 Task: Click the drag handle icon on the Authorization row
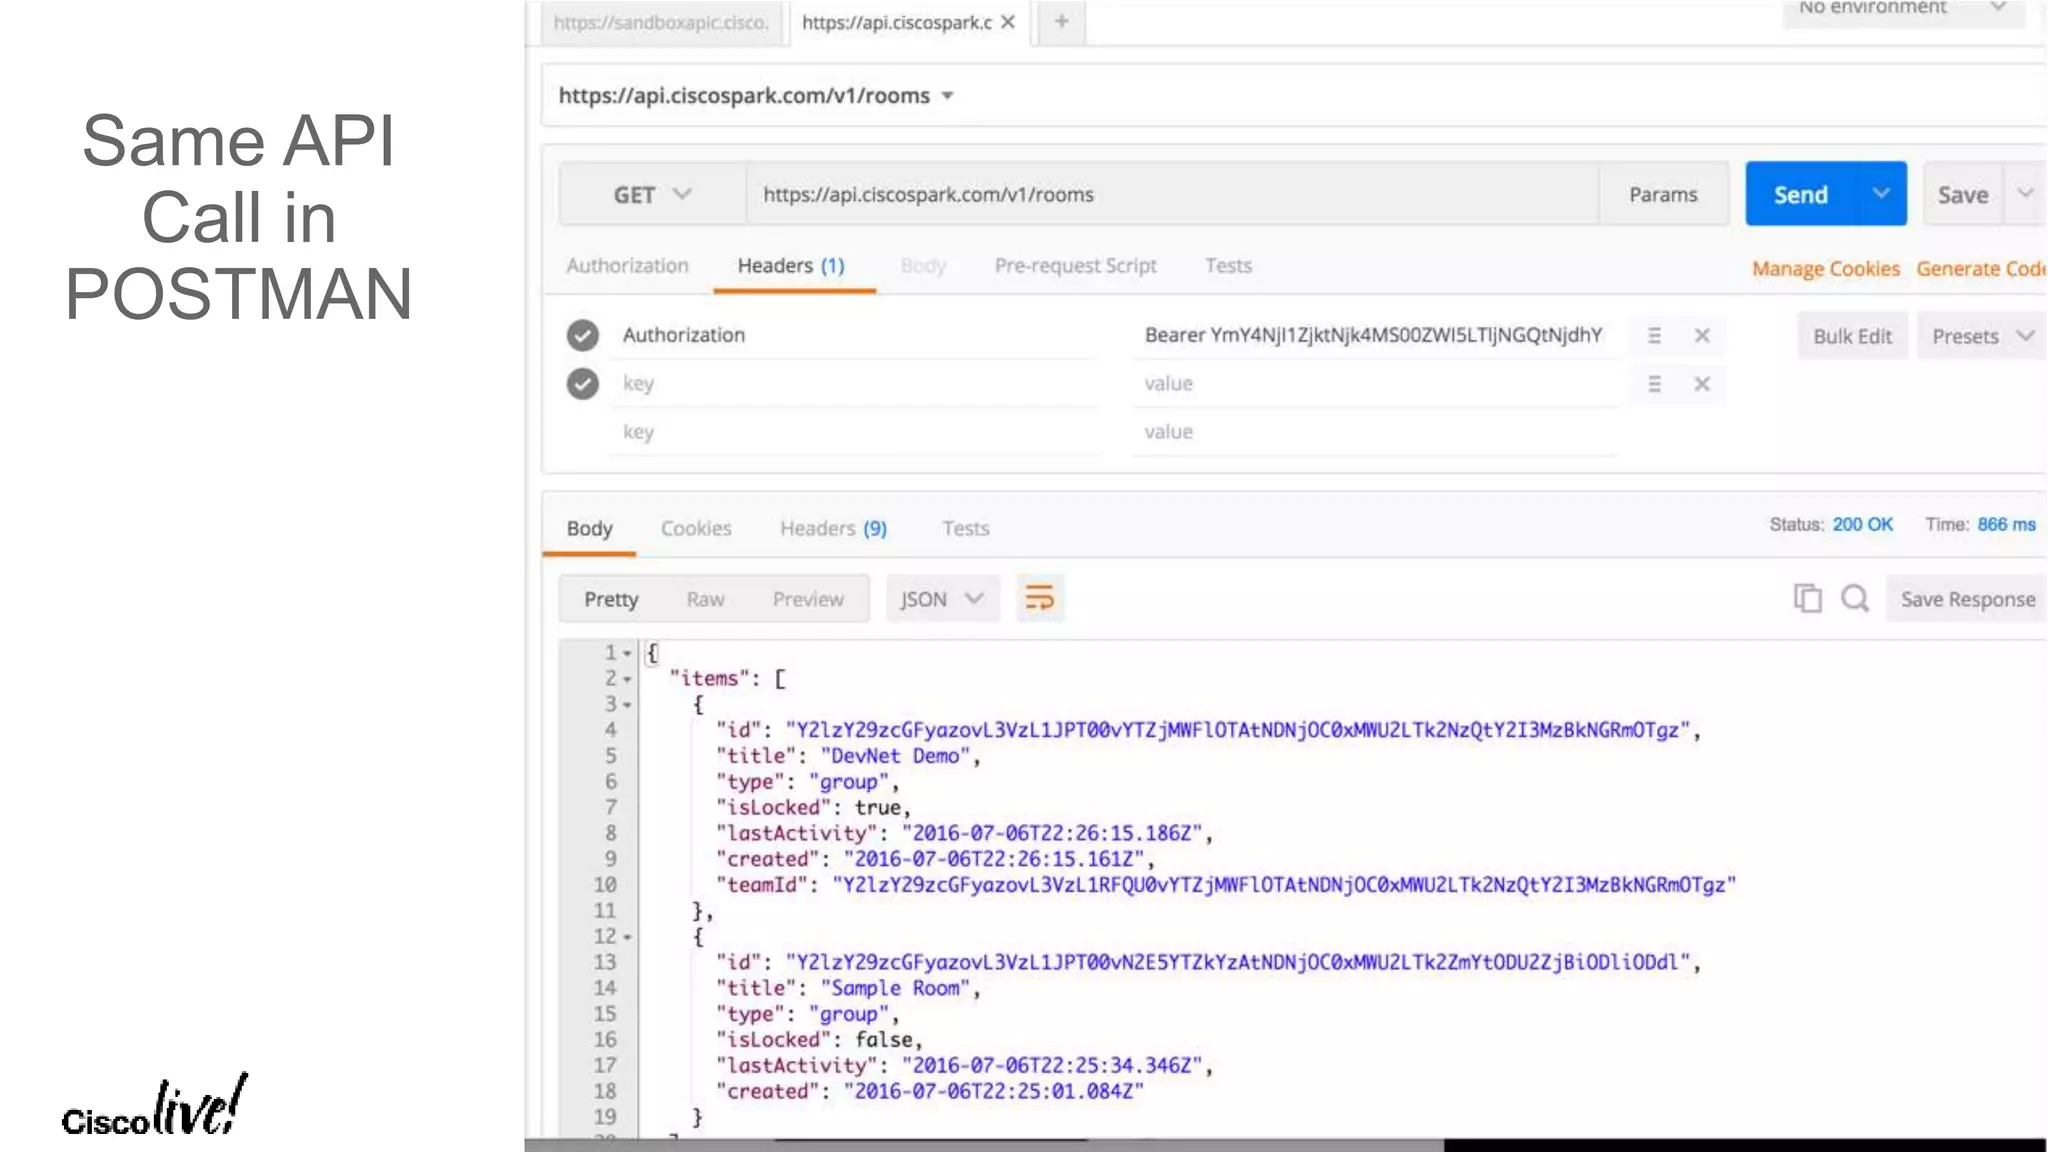coord(1654,336)
